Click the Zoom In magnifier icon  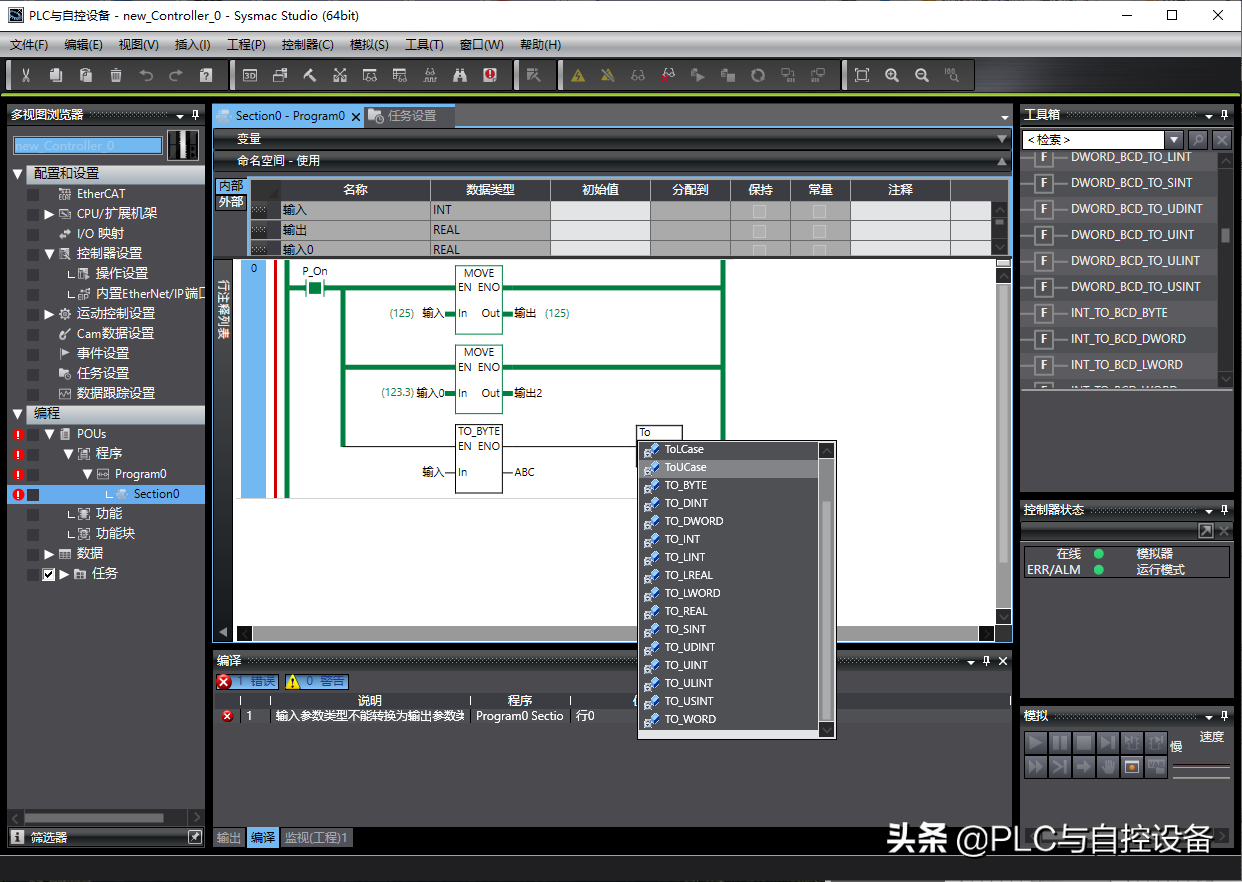(x=892, y=75)
